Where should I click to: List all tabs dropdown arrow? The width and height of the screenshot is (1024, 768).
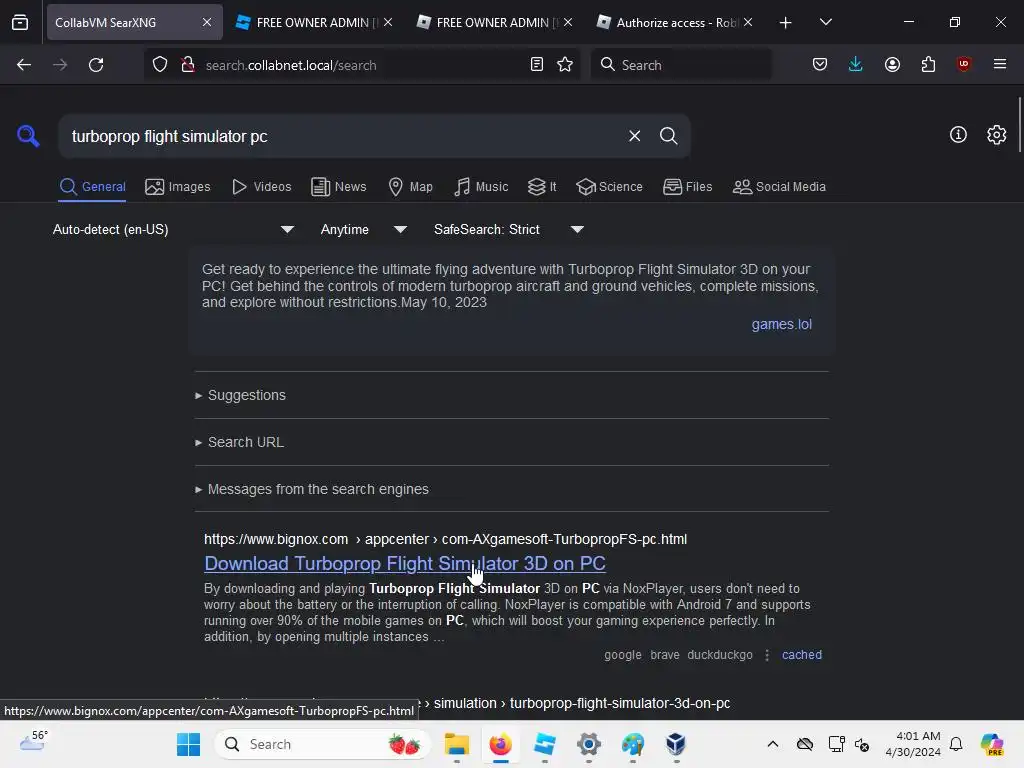pos(825,22)
